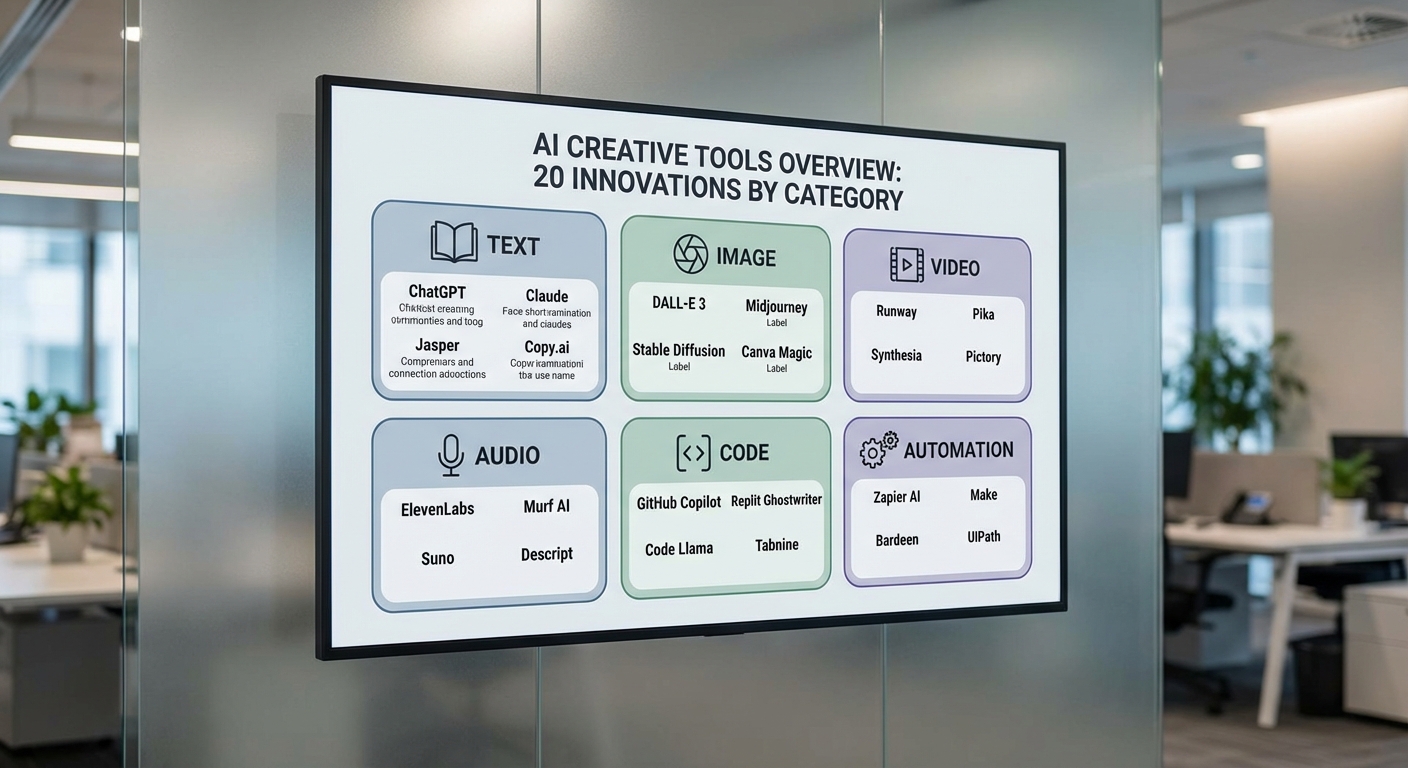The image size is (1408, 768).
Task: Click ElevenLabs in the Audio card
Action: [x=437, y=509]
